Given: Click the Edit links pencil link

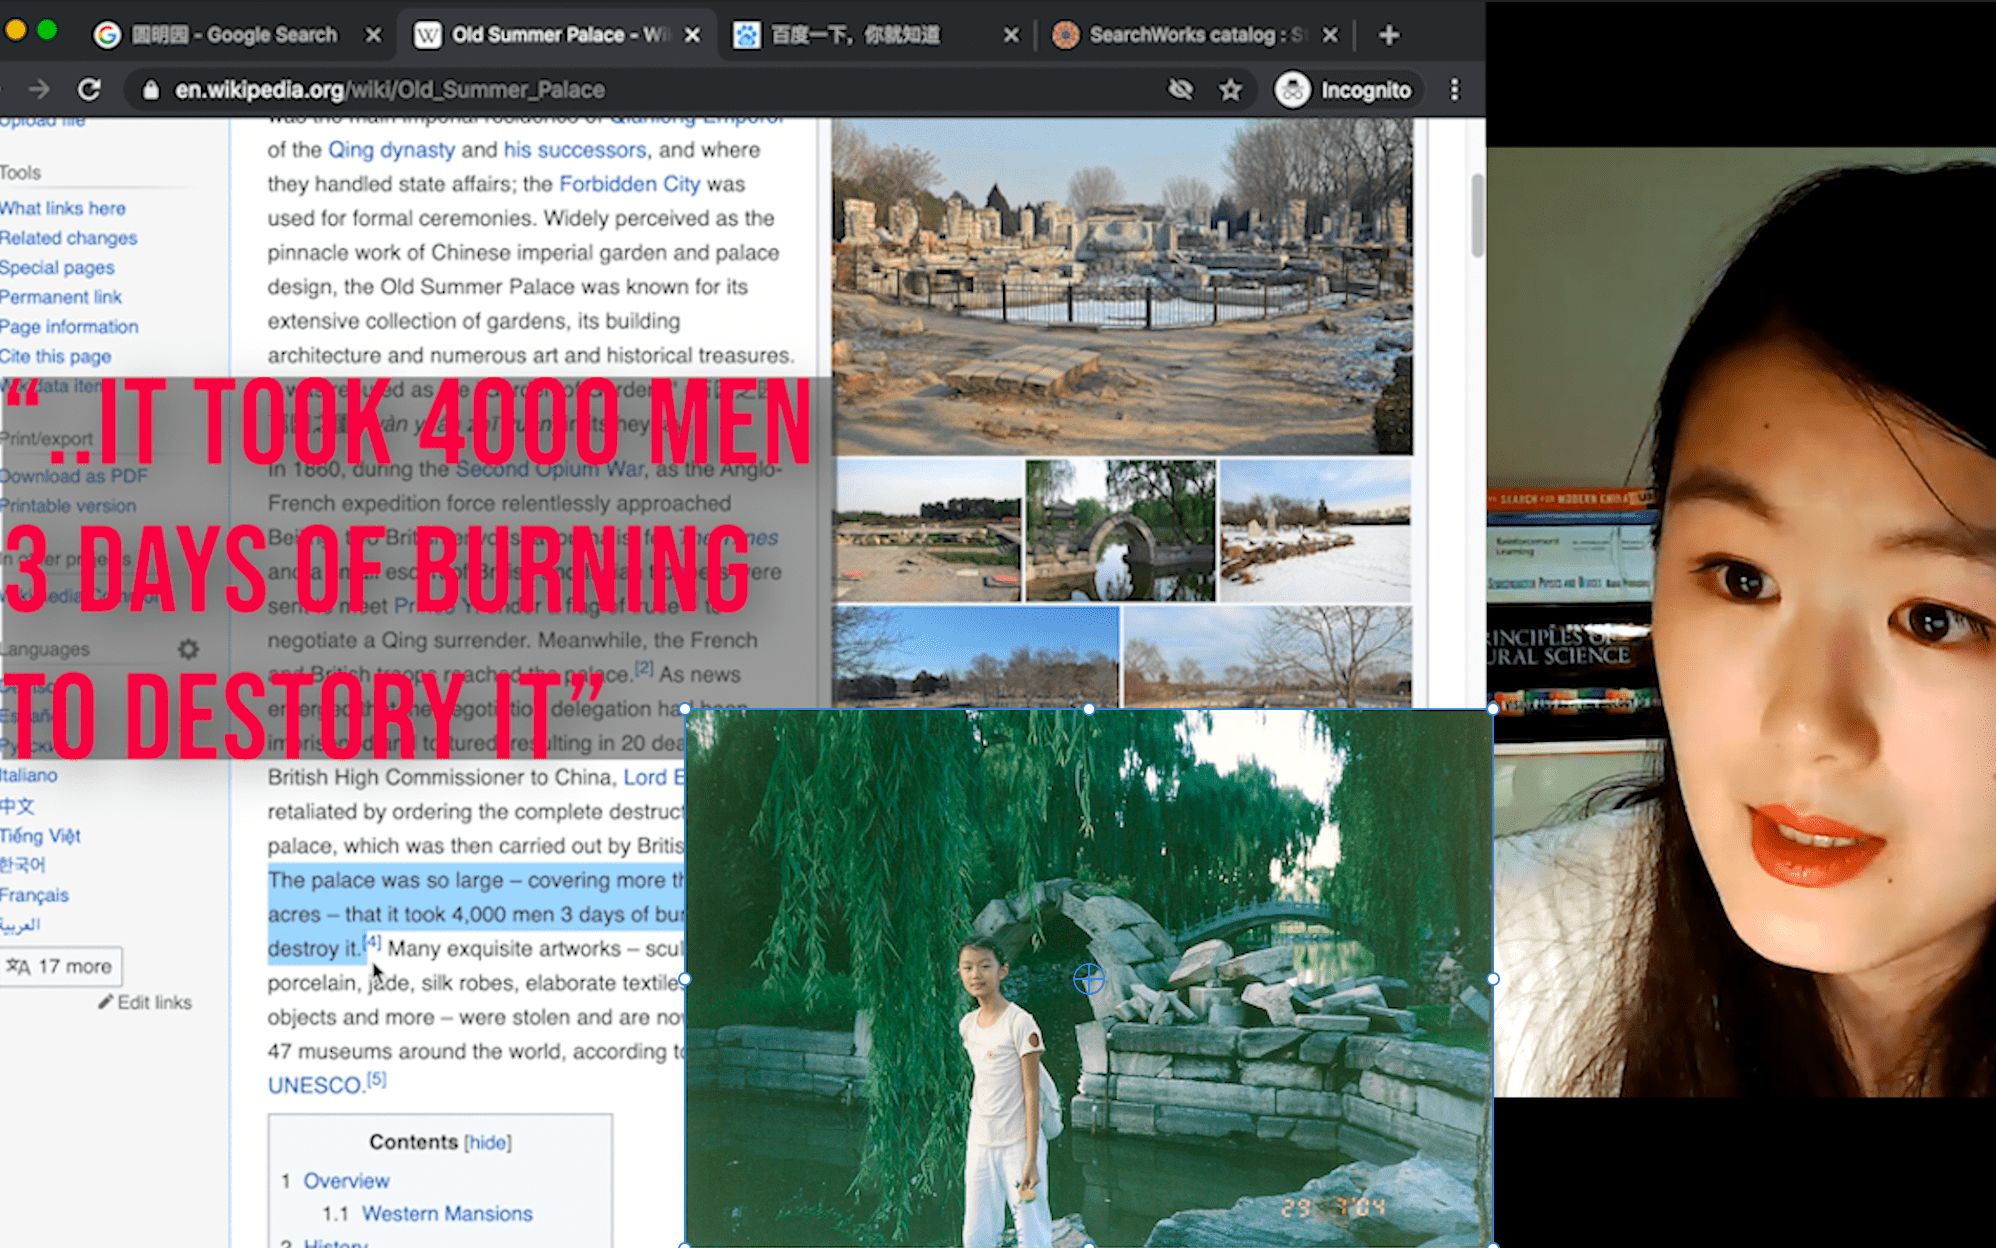Looking at the screenshot, I should pos(145,1002).
